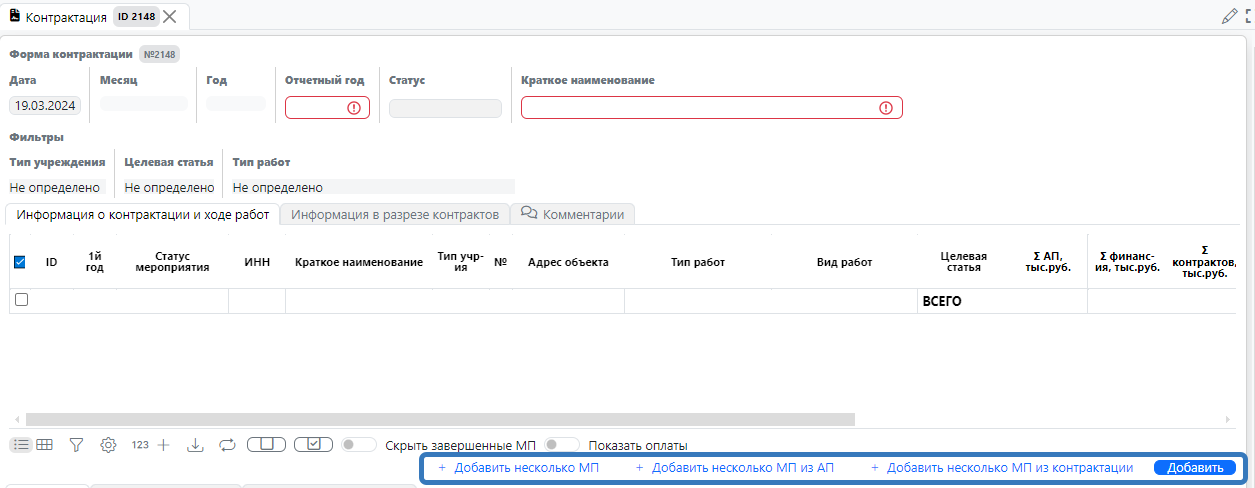Click the plus icon to add row
This screenshot has width=1255, height=488.
[x=164, y=445]
